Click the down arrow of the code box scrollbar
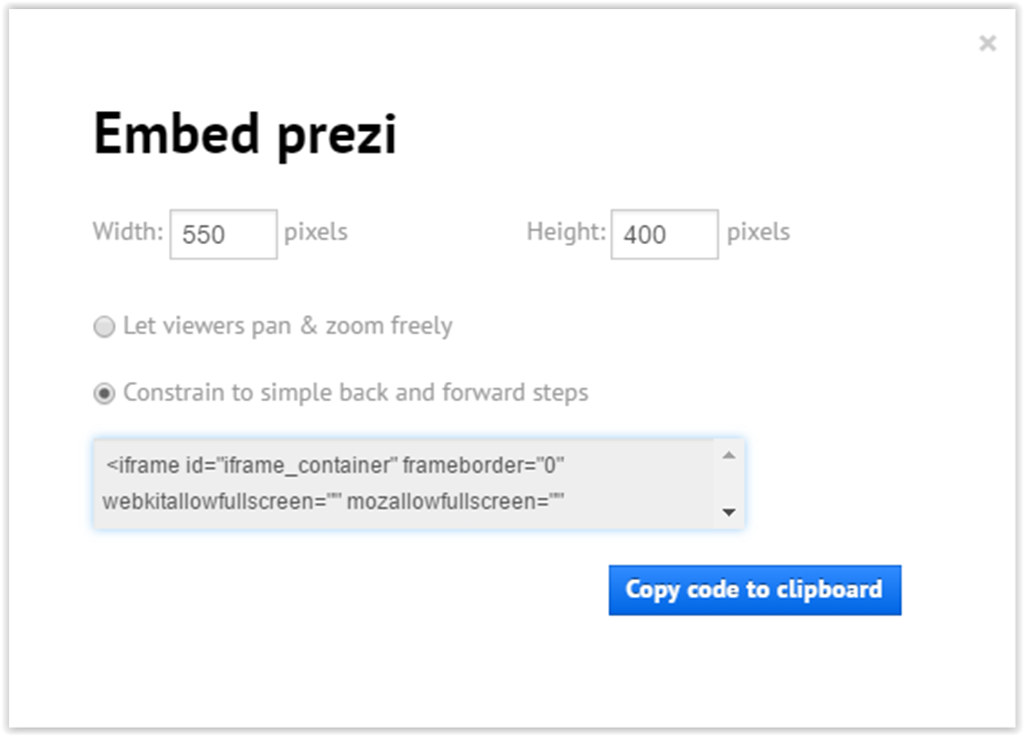 click(x=728, y=512)
